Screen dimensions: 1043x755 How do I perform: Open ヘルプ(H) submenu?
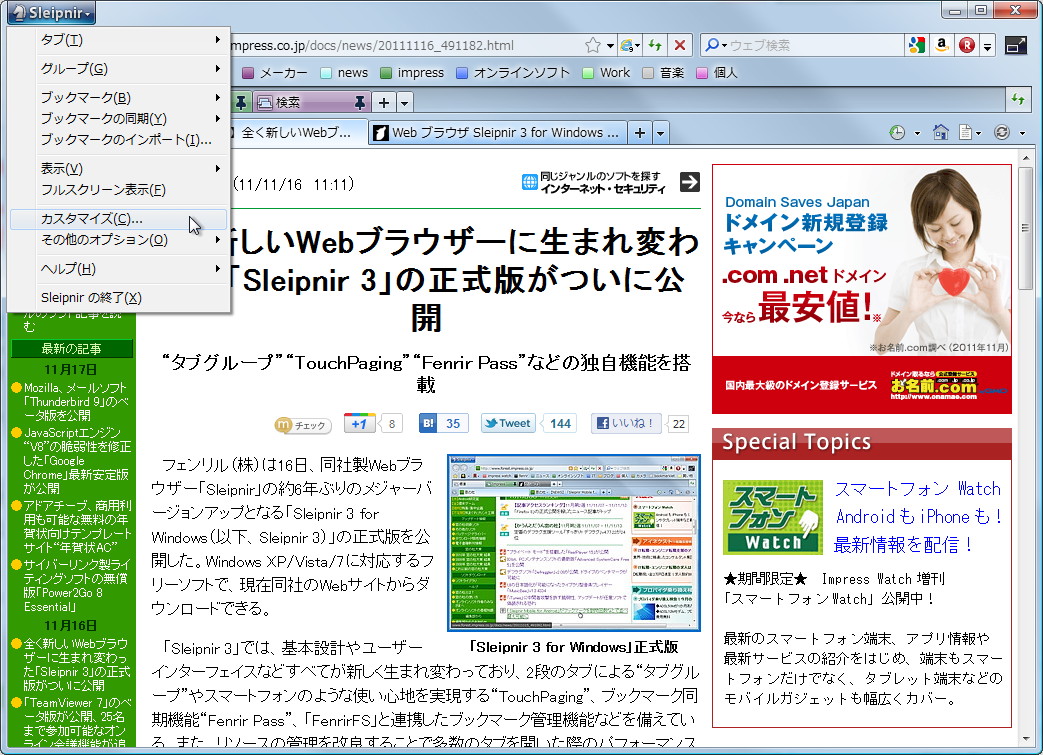coord(119,269)
